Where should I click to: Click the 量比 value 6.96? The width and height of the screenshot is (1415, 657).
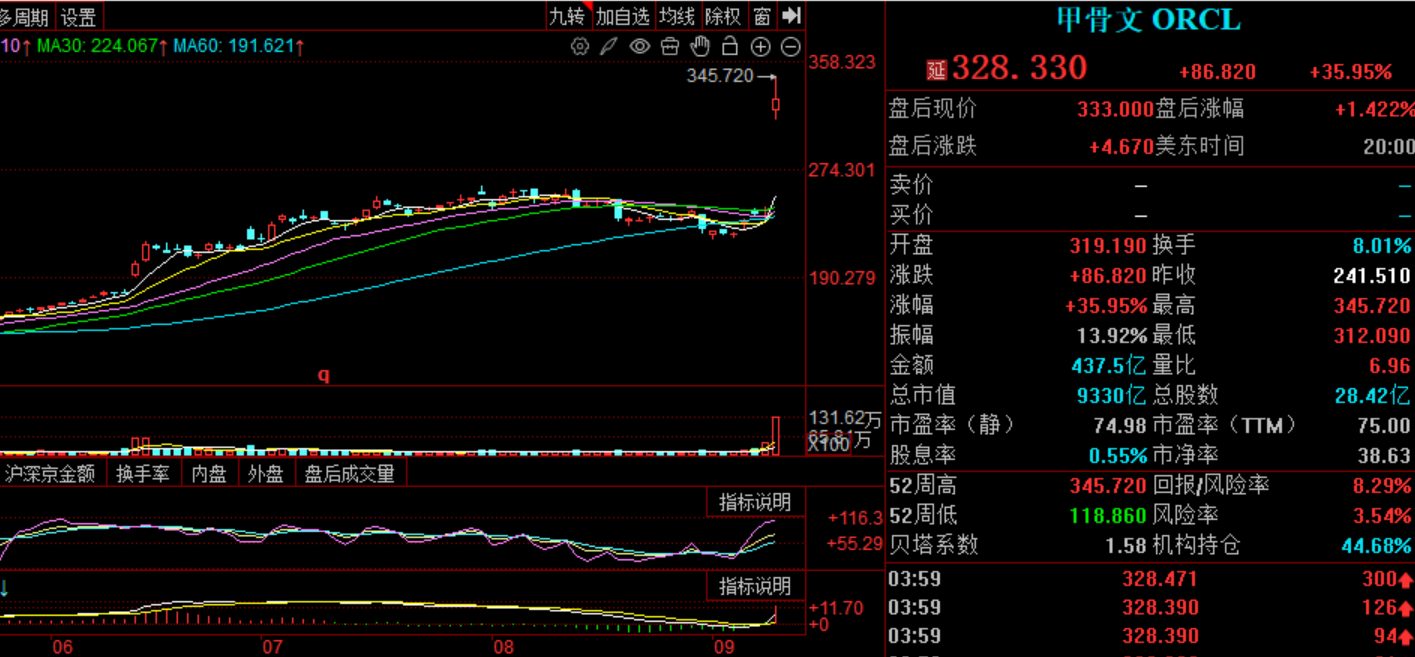1390,365
